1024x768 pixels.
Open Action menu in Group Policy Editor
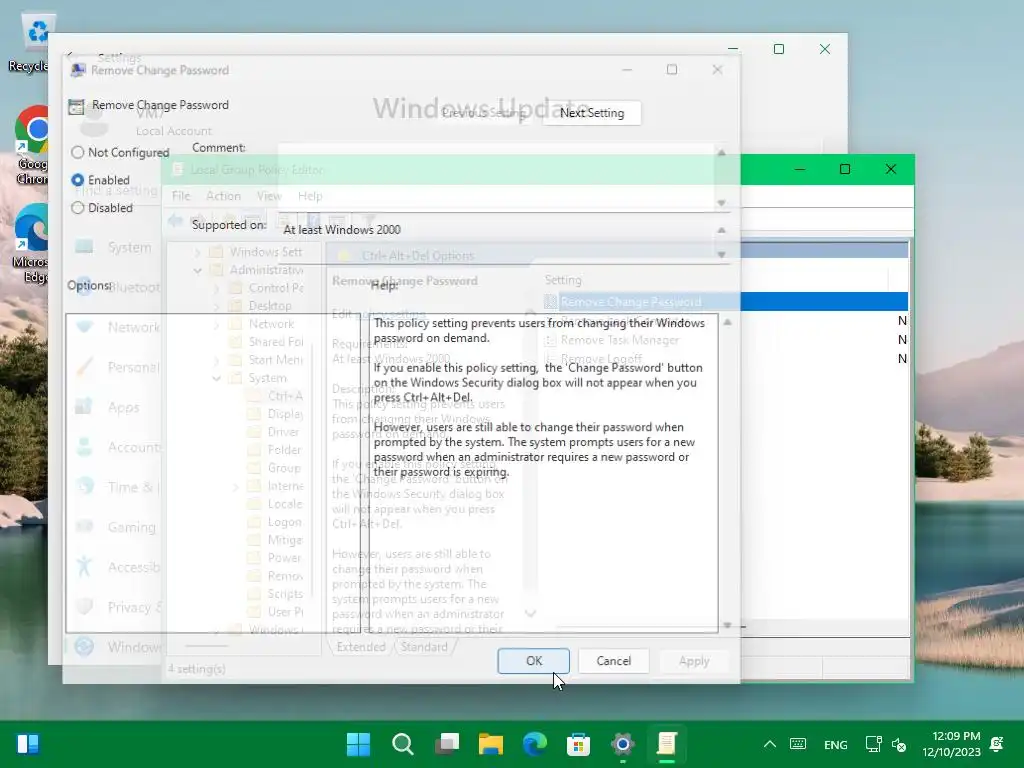[223, 196]
